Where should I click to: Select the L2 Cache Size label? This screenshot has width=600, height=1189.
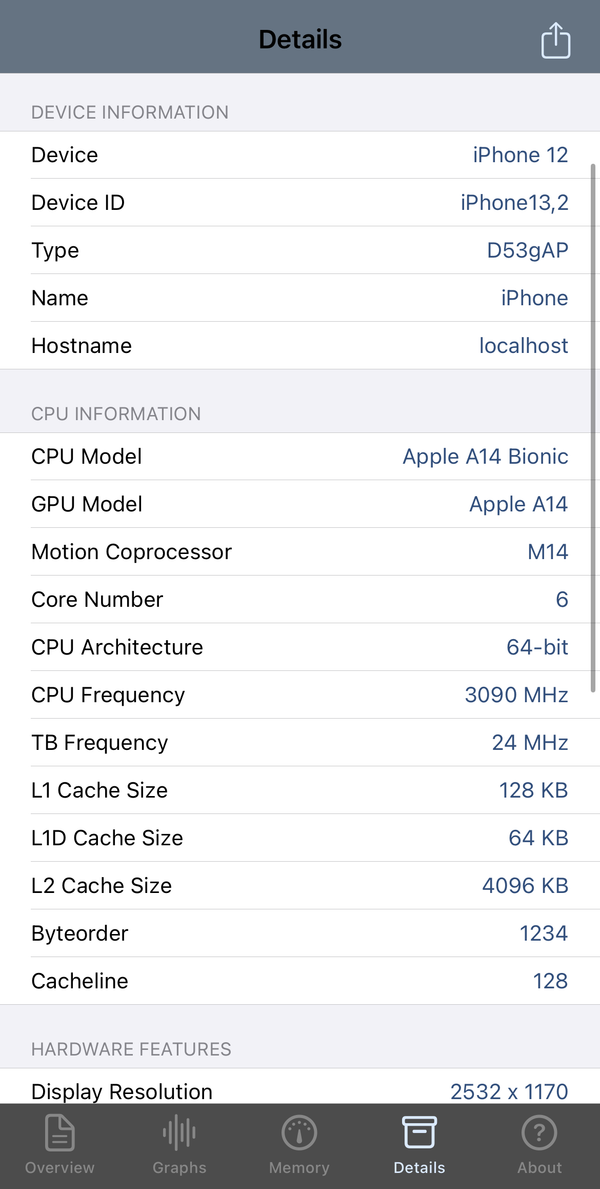coord(102,886)
